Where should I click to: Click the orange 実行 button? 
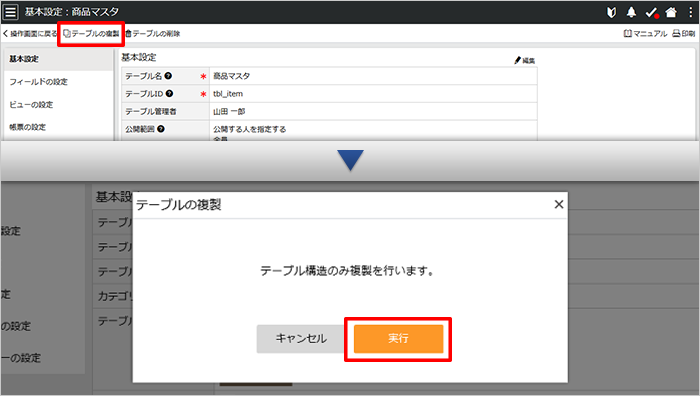[398, 339]
